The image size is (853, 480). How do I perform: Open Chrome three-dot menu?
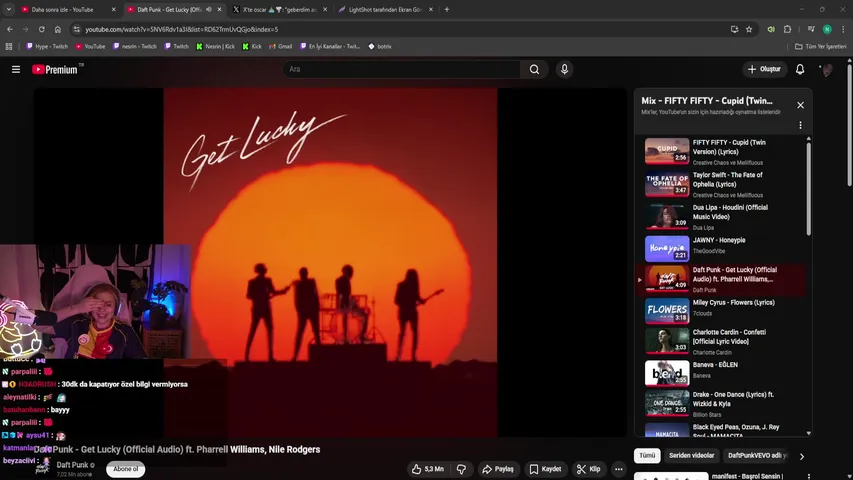(x=843, y=29)
